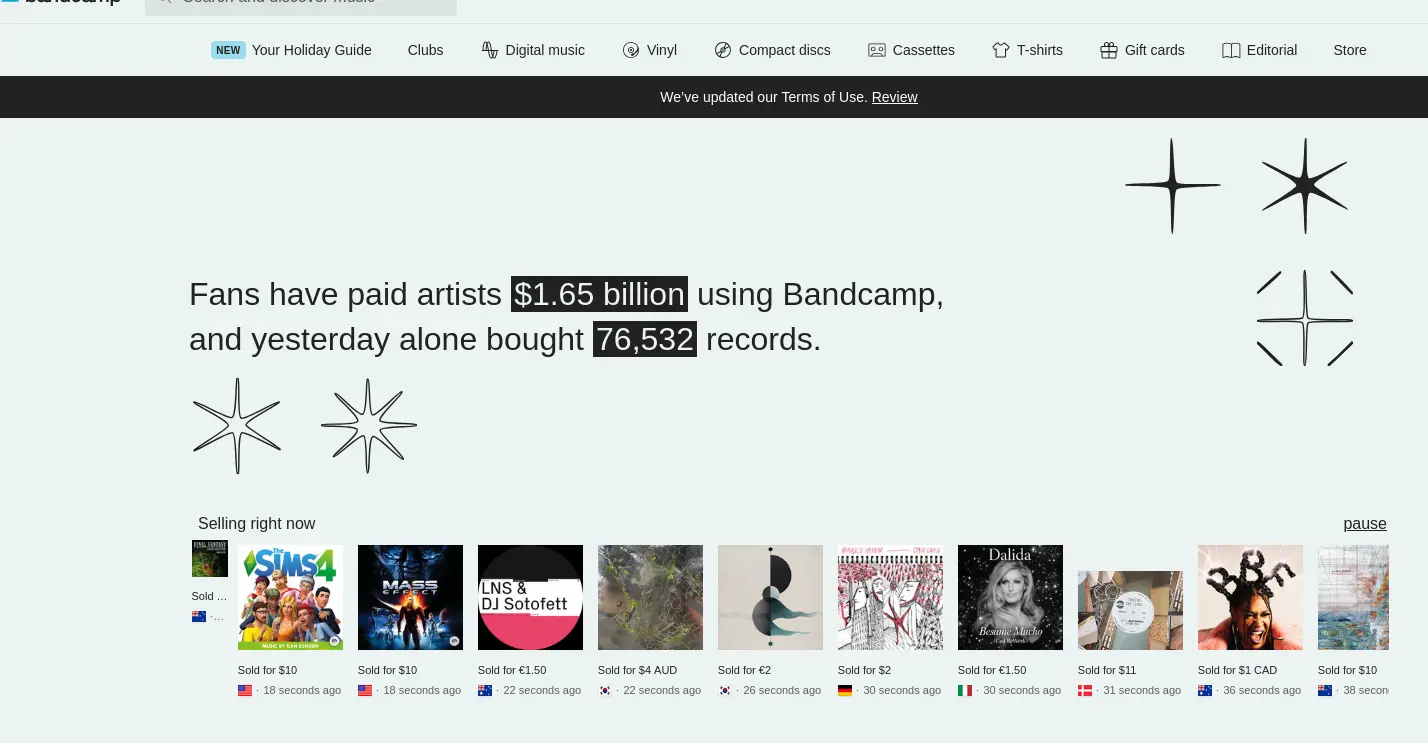This screenshot has width=1428, height=743.
Task: Click the Gift cards present icon
Action: point(1108,50)
